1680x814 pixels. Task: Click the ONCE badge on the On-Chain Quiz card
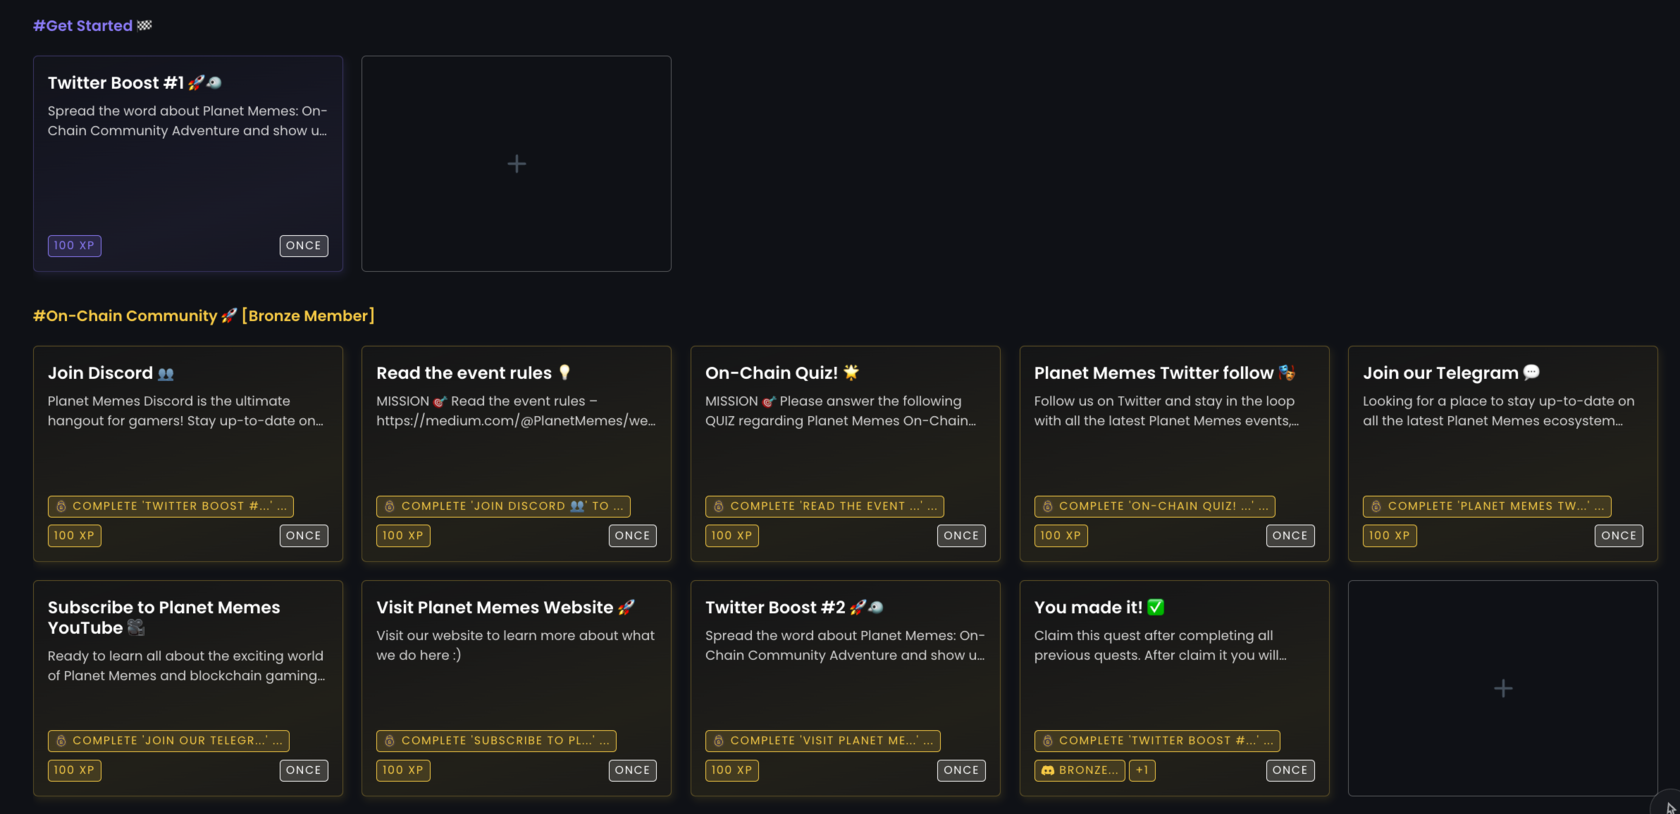(x=961, y=535)
